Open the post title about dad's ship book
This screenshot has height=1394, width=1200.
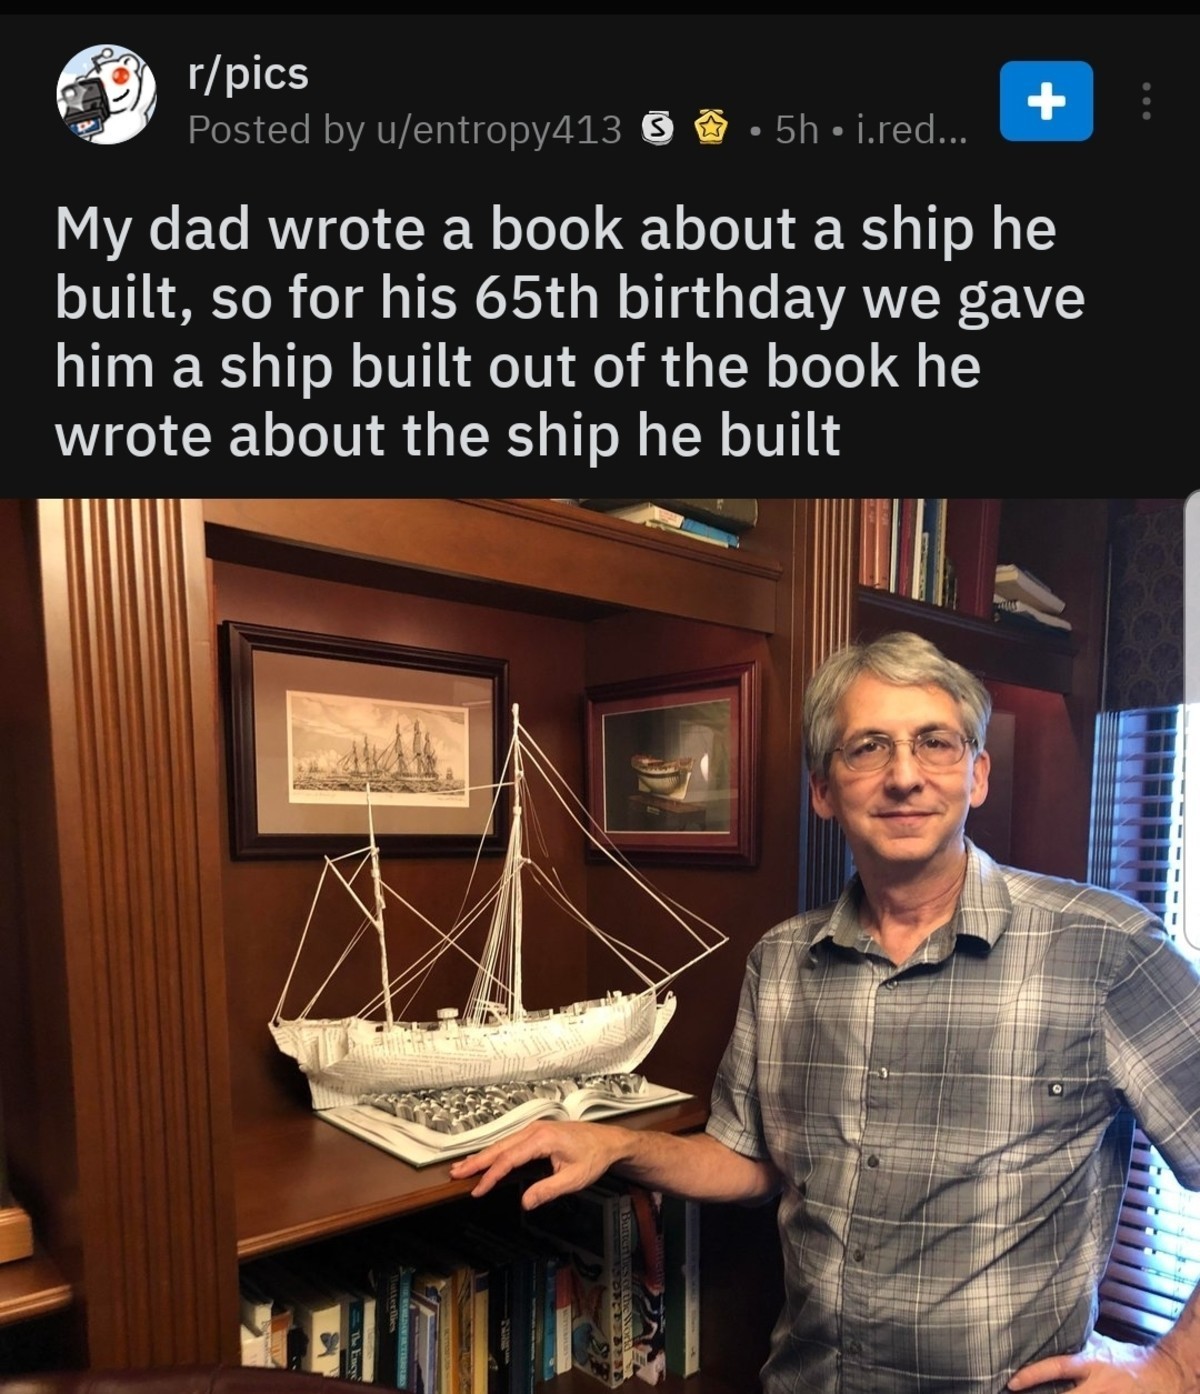point(570,332)
